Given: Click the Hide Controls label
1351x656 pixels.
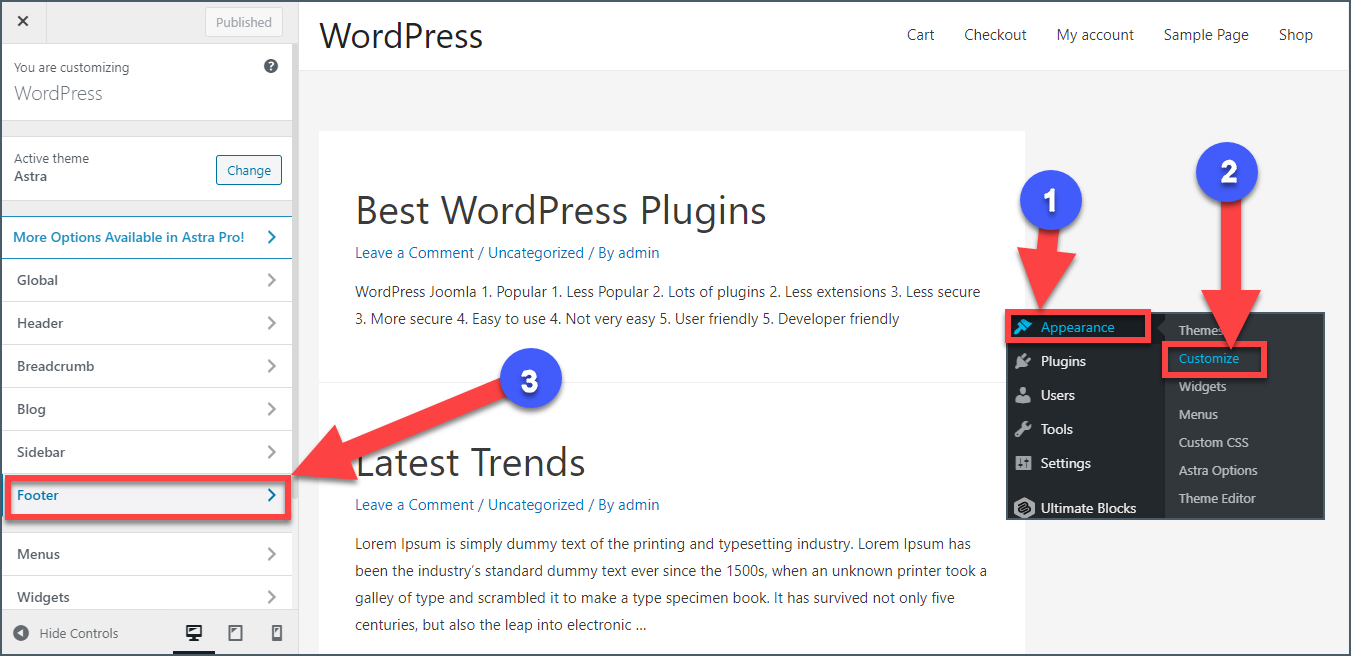Looking at the screenshot, I should pos(79,633).
